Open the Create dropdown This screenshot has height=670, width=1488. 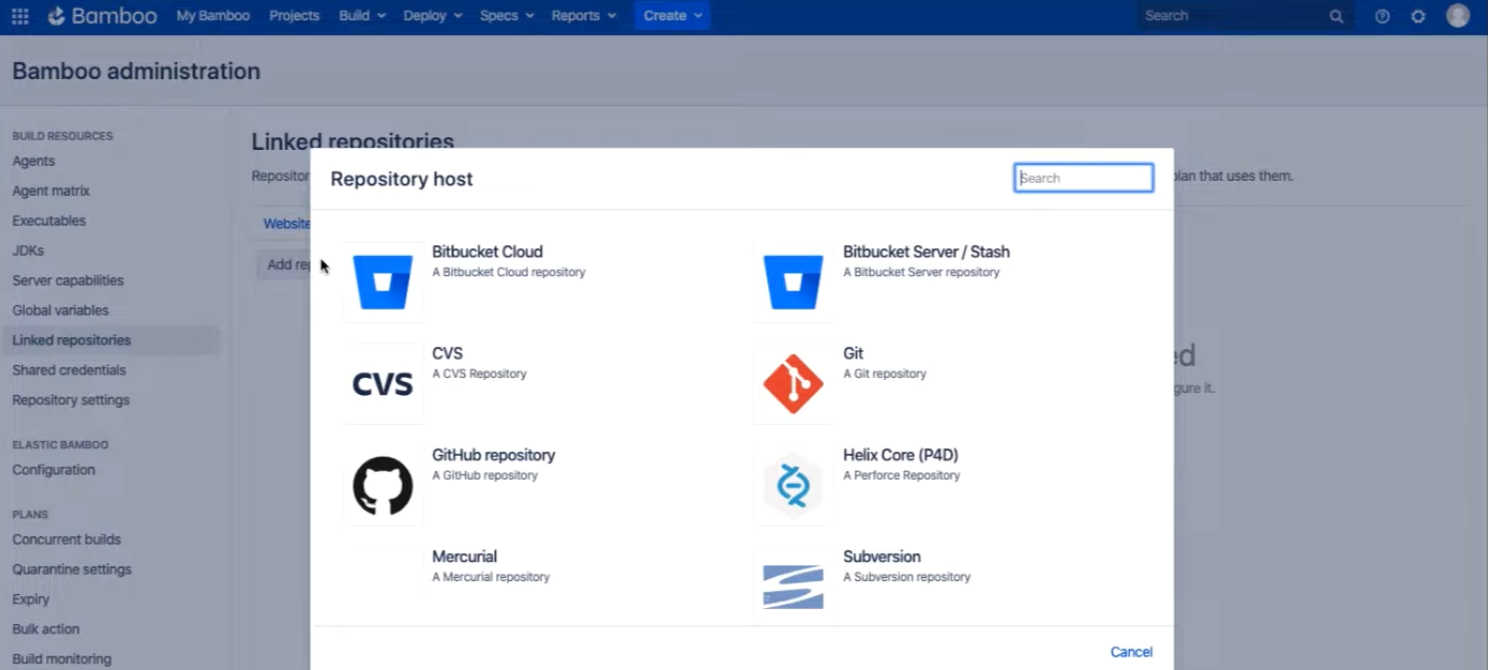pos(671,15)
